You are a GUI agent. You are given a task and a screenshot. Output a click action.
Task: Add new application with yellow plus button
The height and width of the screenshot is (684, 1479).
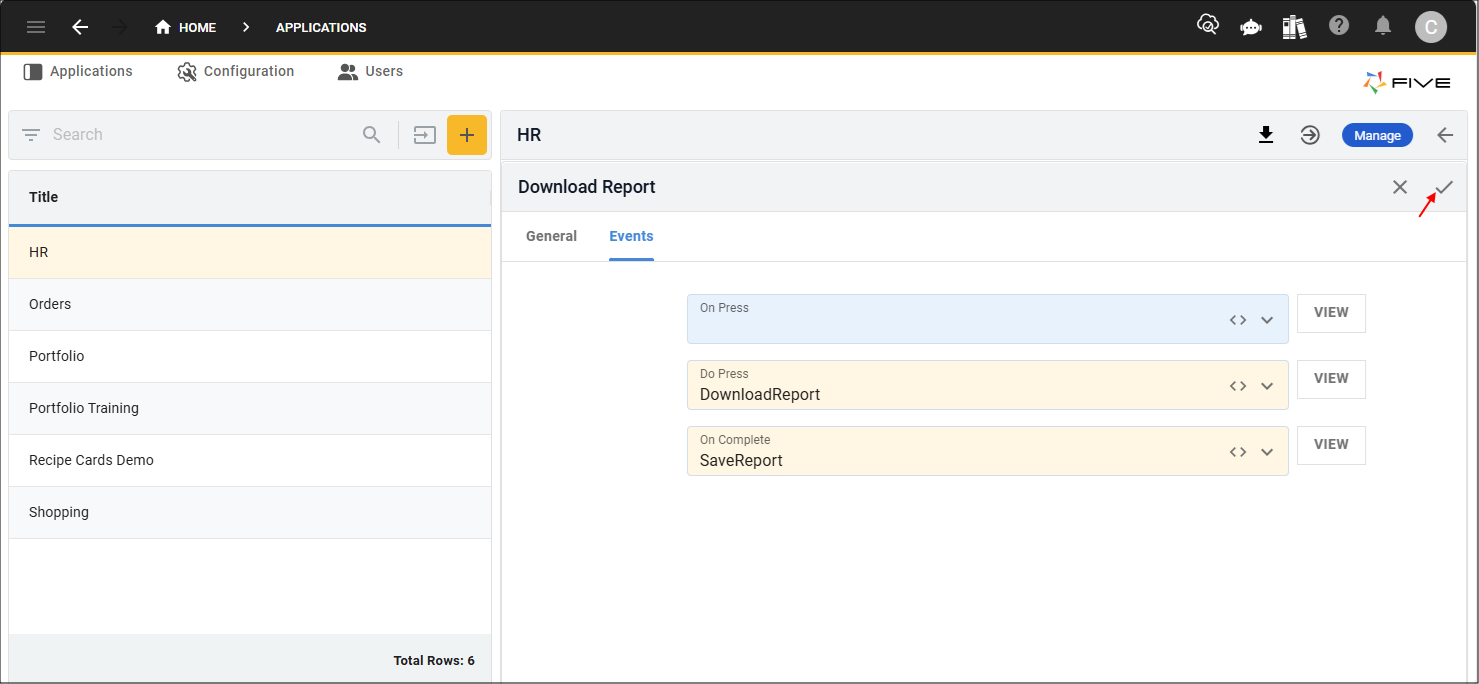point(466,135)
